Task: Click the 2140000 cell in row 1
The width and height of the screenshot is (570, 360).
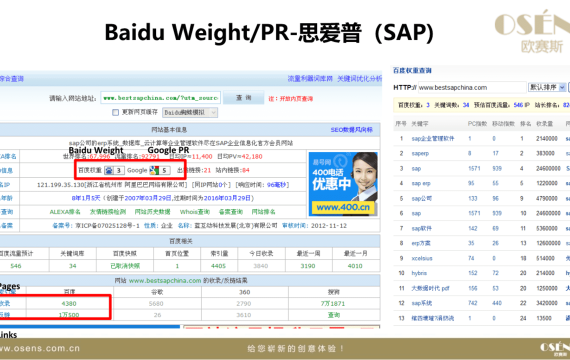Action: pyautogui.click(x=546, y=139)
